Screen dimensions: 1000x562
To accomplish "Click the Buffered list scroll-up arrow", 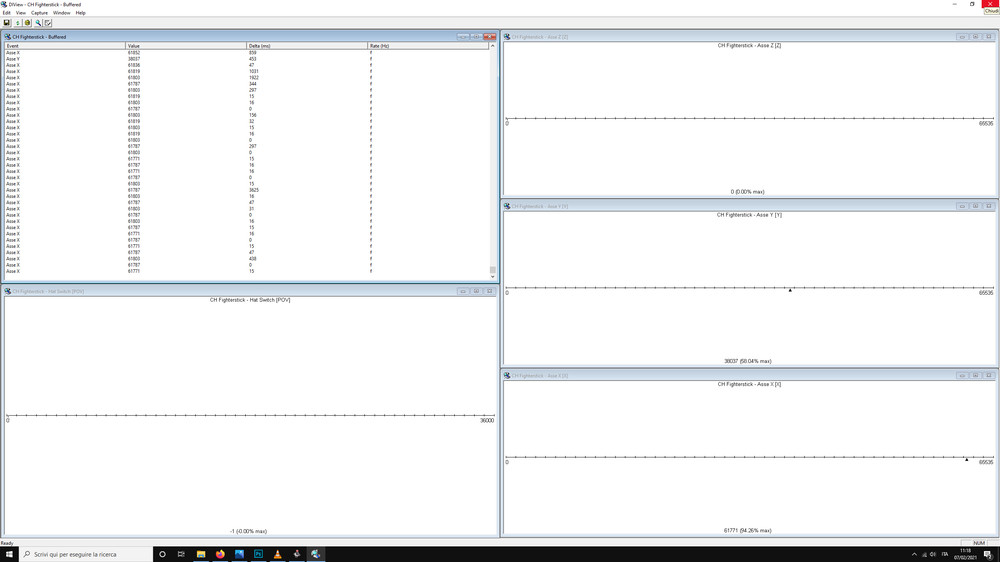I will pos(492,46).
